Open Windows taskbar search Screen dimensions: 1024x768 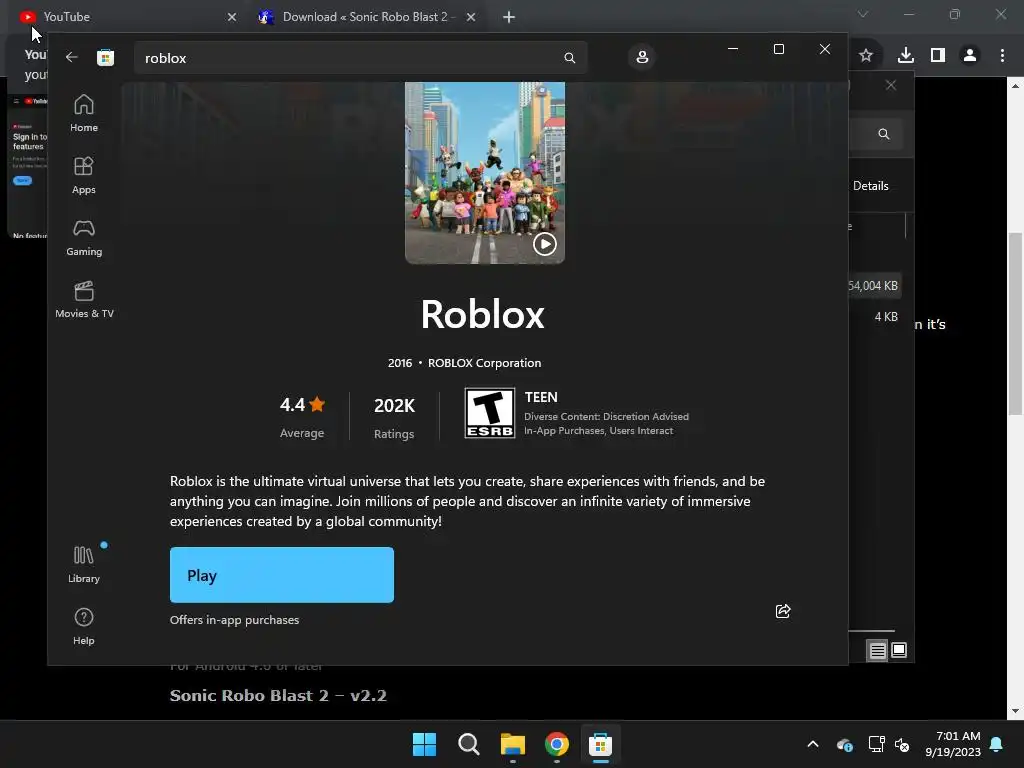point(469,744)
